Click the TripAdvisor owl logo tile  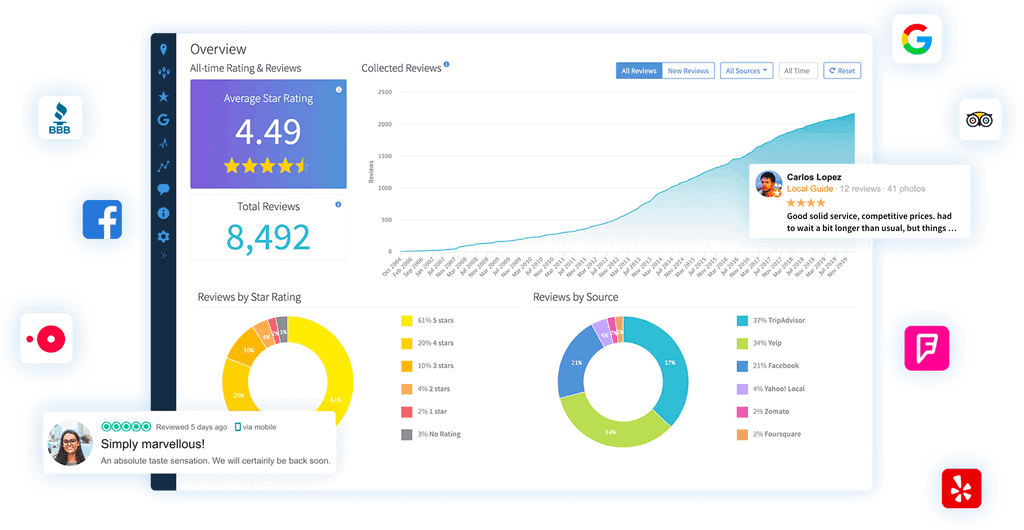tap(980, 119)
